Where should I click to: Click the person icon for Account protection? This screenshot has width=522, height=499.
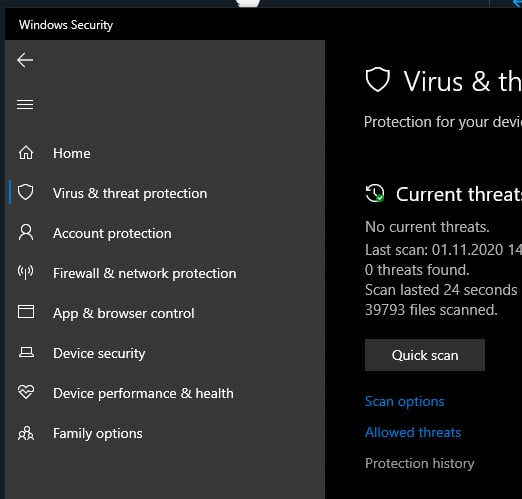[26, 232]
